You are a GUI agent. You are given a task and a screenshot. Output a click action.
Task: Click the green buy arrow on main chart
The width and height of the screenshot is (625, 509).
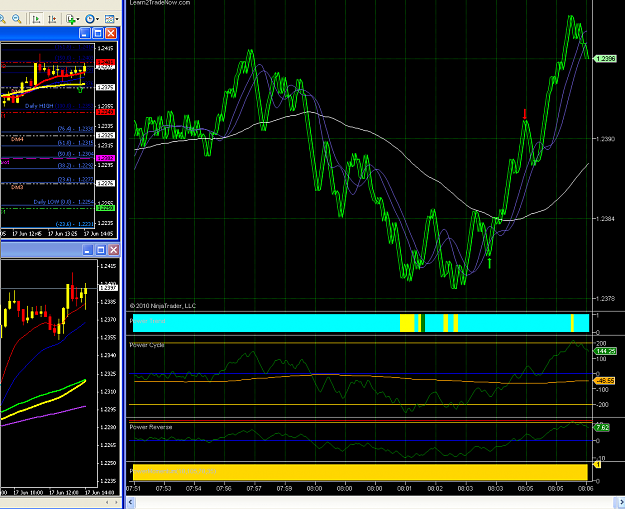[x=490, y=263]
